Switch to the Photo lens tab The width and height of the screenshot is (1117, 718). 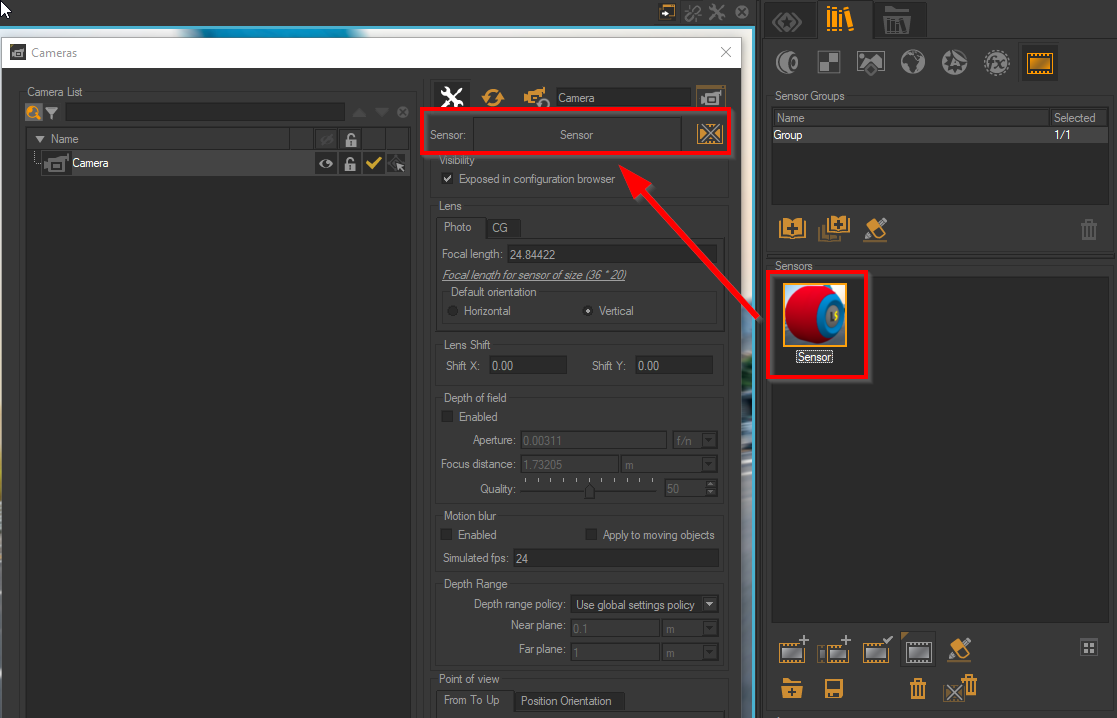point(457,227)
